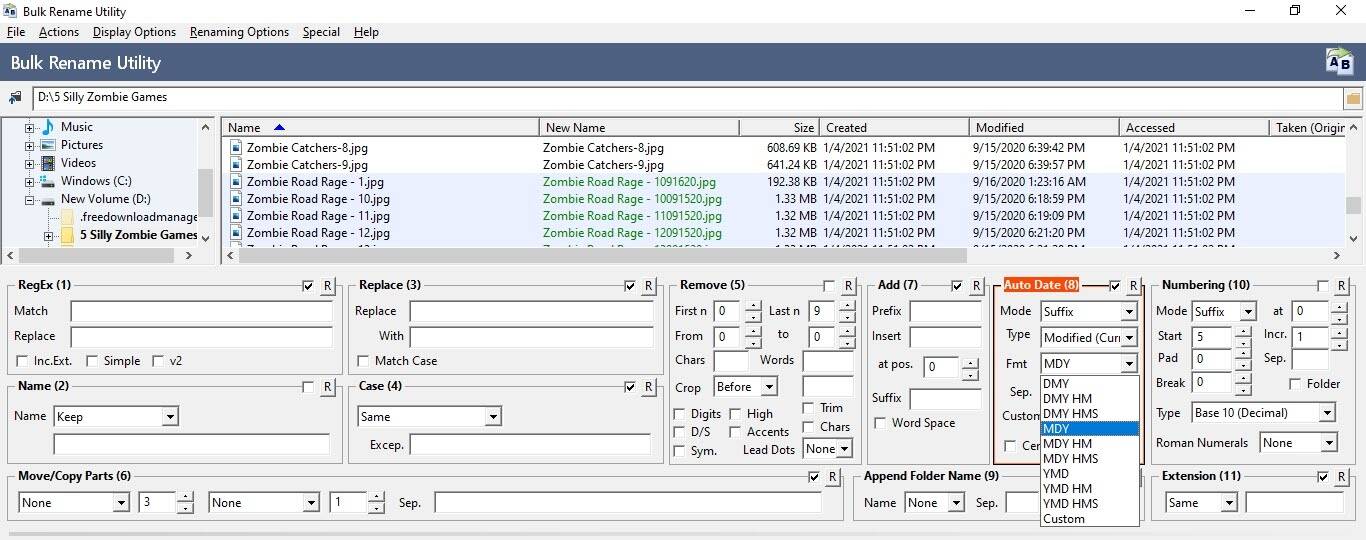Select Zombie Road Rage - 1.jpg file icon
The height and width of the screenshot is (540, 1366).
tap(237, 182)
